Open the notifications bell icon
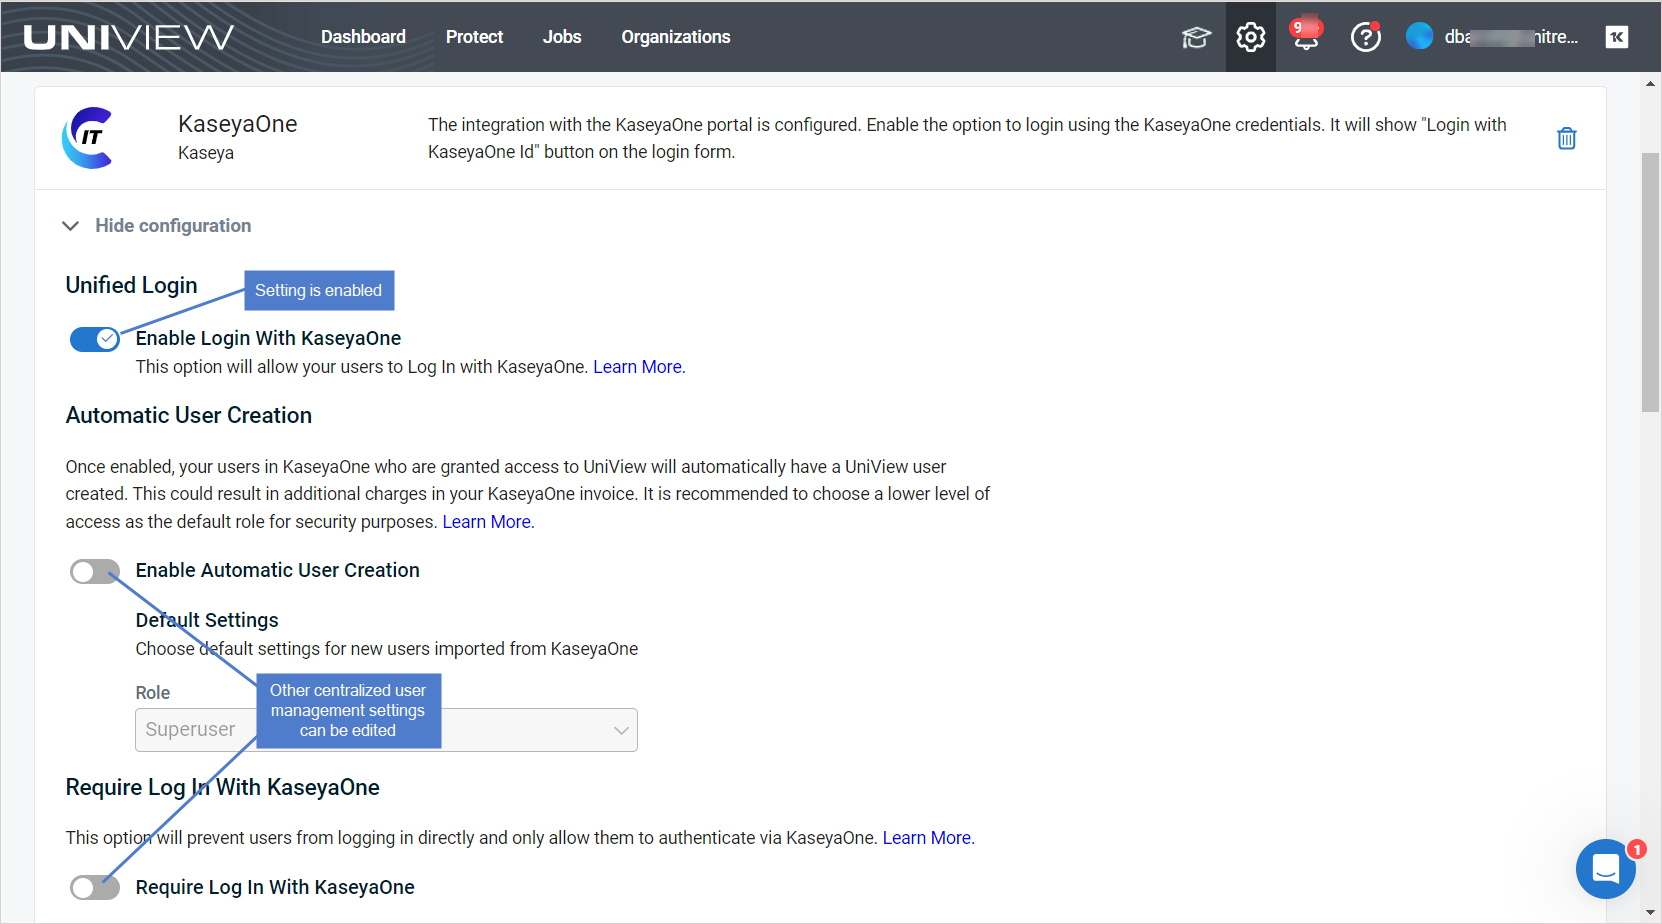1662x924 pixels. click(x=1306, y=36)
